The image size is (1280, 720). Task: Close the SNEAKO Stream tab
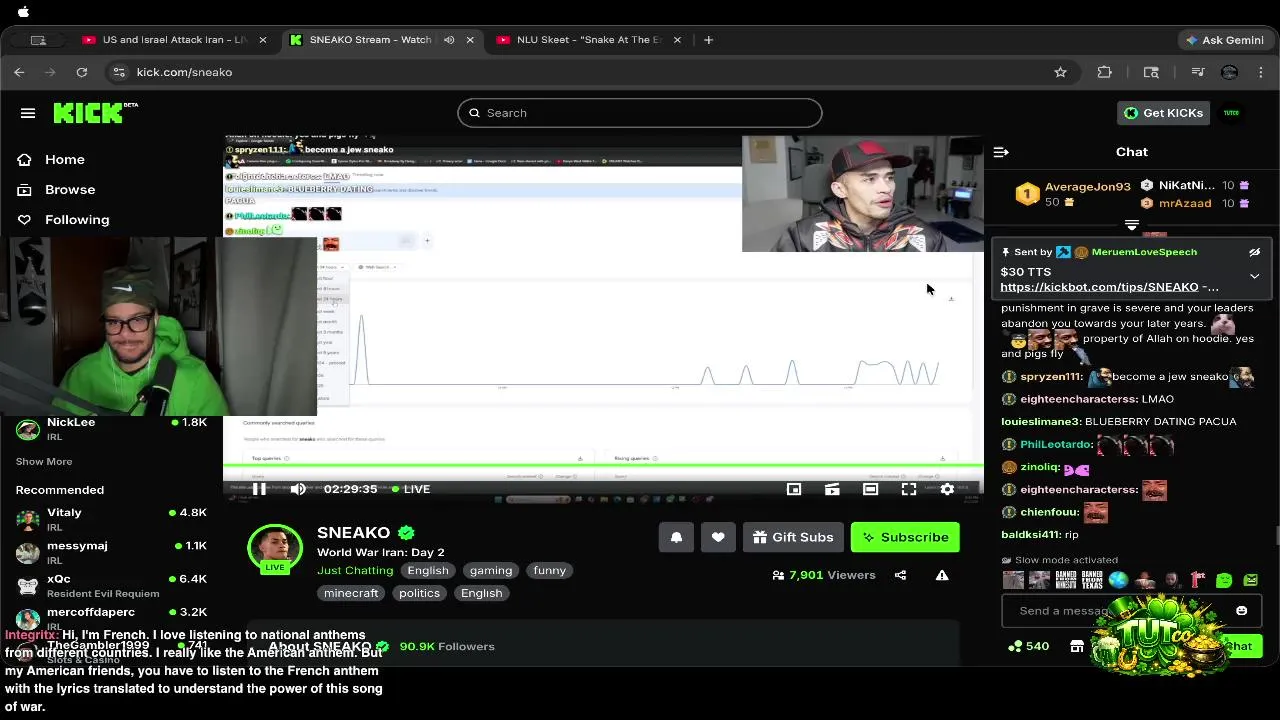470,40
